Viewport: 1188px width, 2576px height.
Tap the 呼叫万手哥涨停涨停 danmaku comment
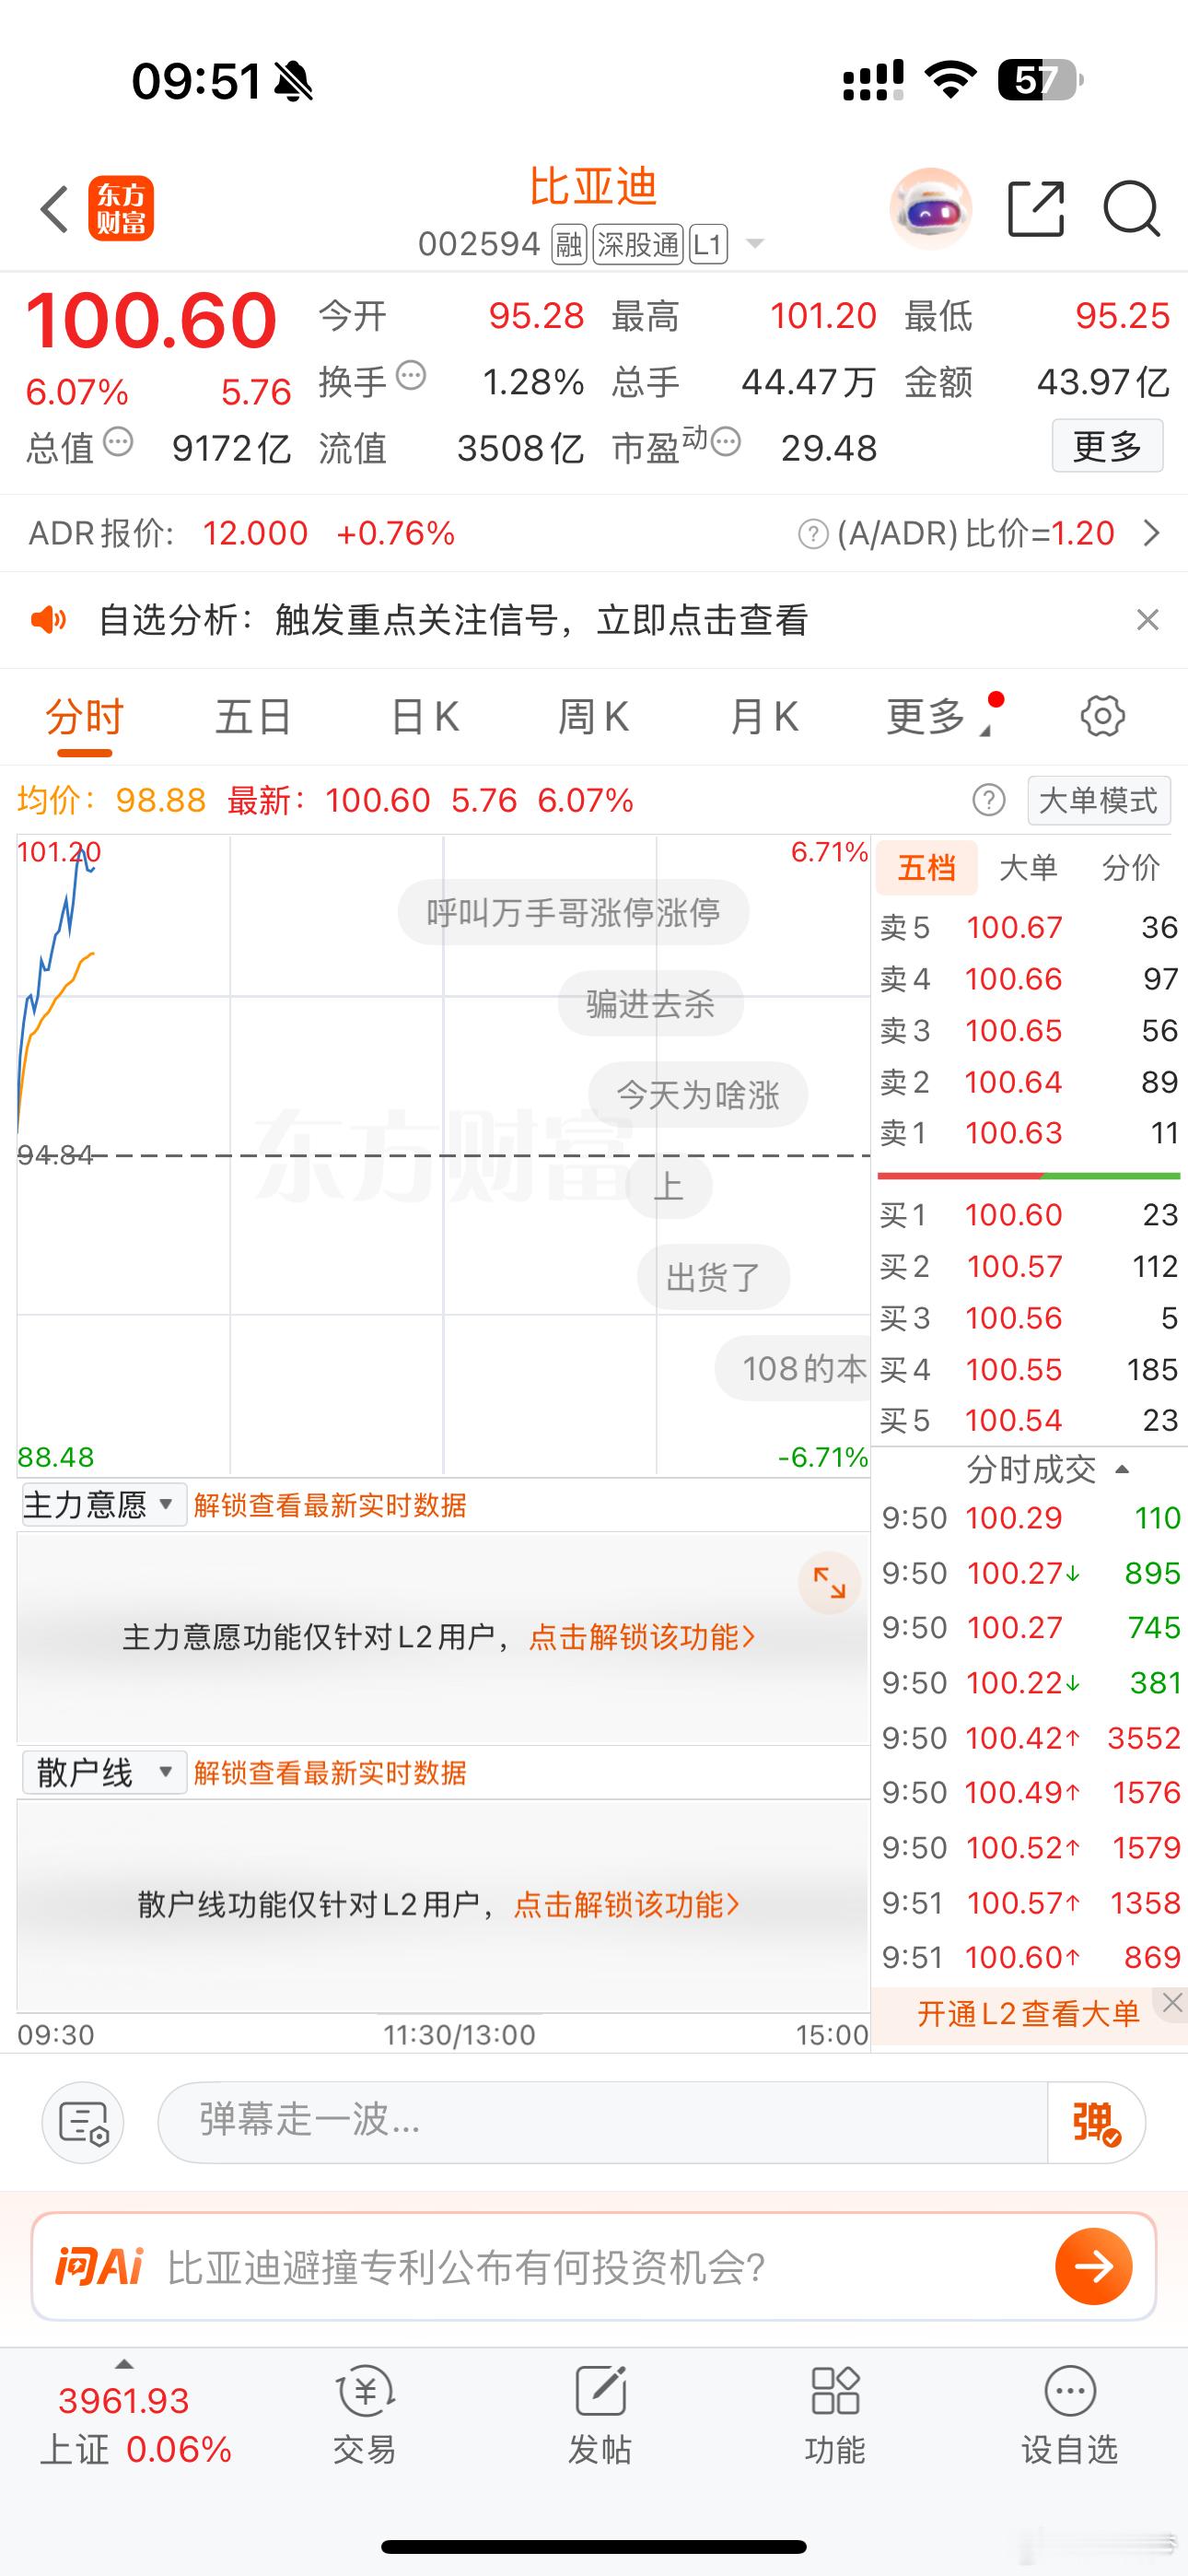[573, 912]
